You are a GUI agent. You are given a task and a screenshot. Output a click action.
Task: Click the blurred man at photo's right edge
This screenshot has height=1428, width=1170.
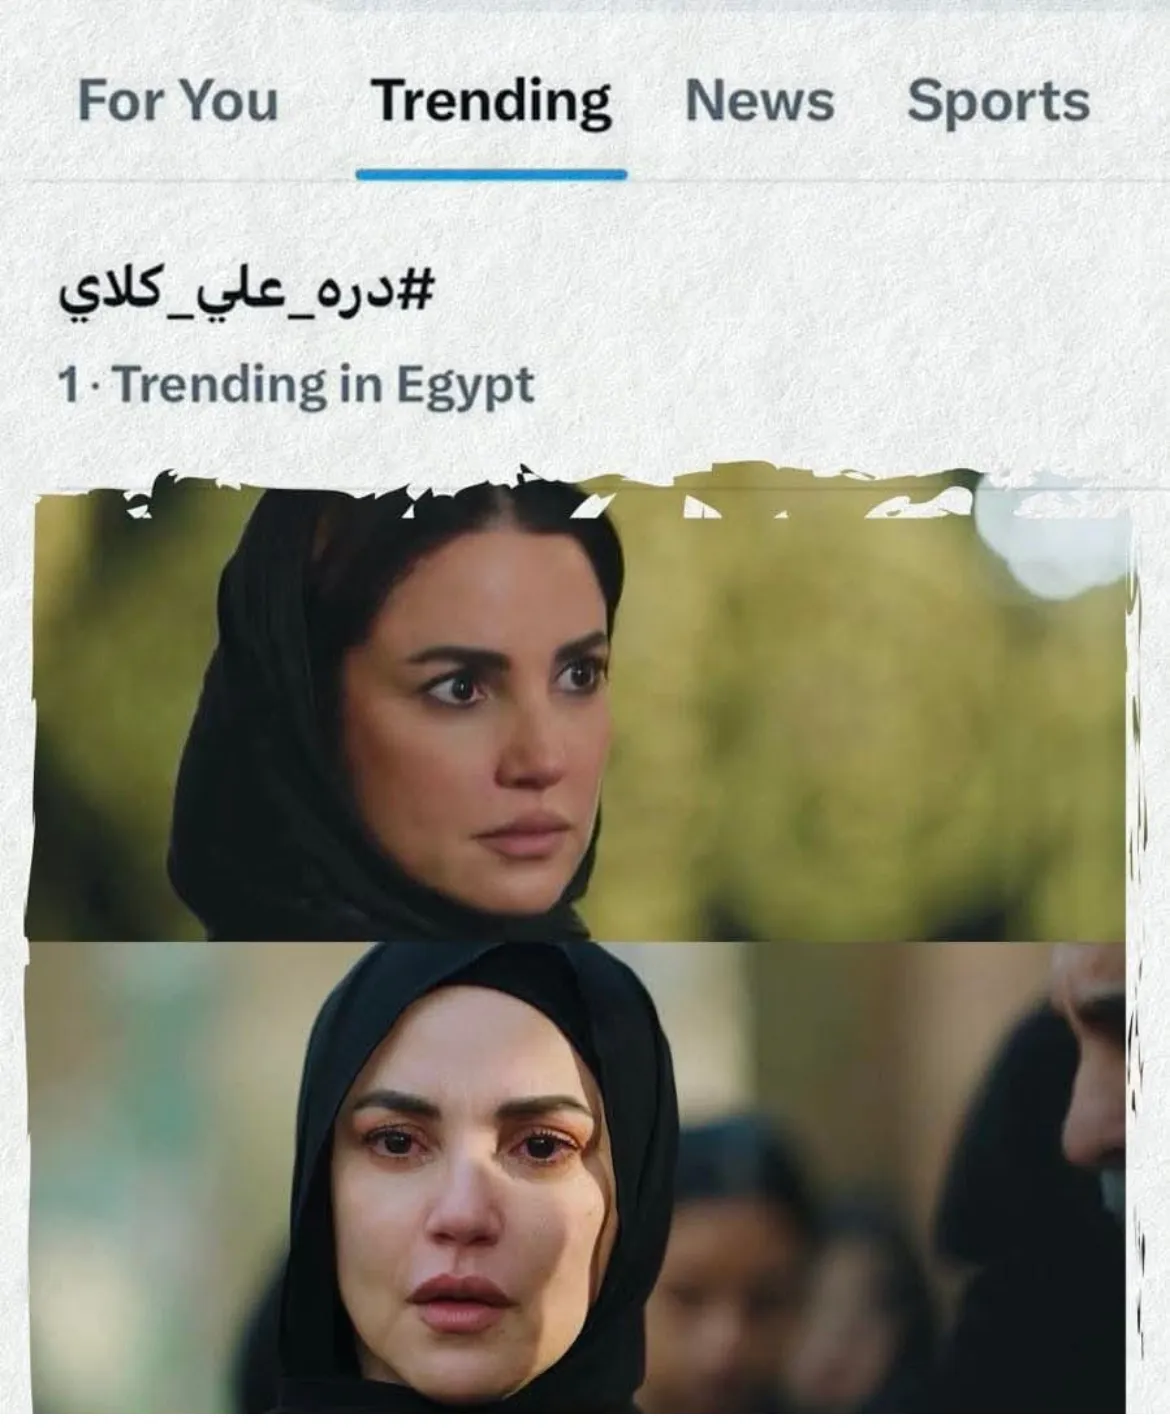[x=1090, y=1150]
